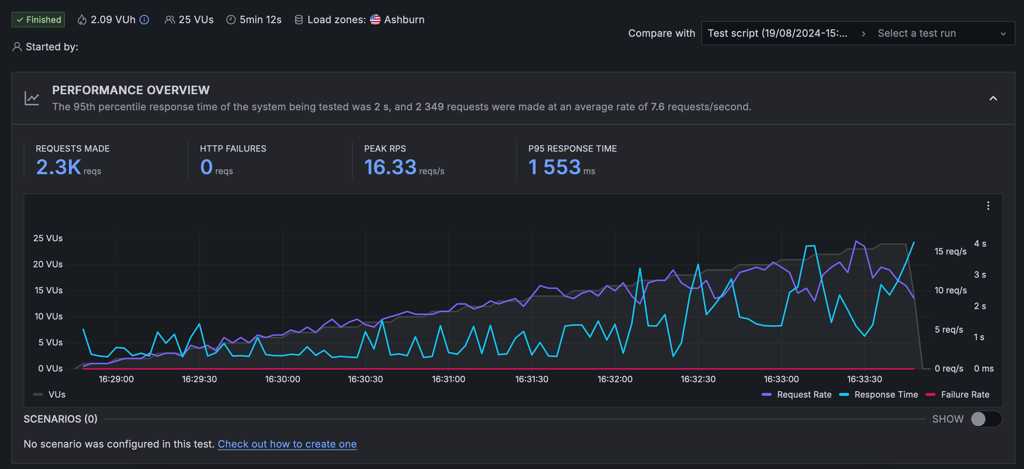Toggle the VUs legend series
Viewport: 1024px width, 469px height.
[x=49, y=395]
